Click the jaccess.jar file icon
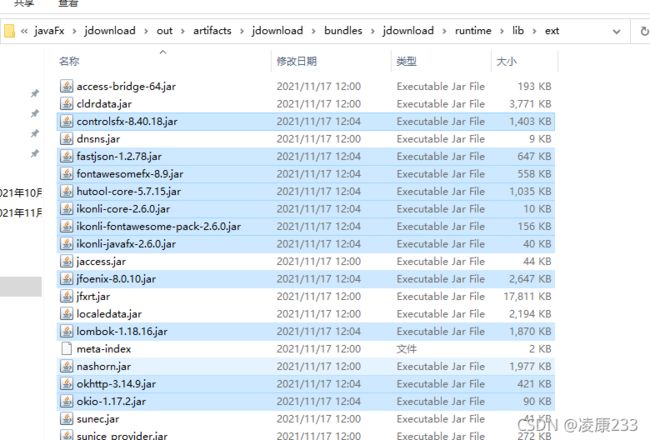The height and width of the screenshot is (440, 650). click(66, 261)
